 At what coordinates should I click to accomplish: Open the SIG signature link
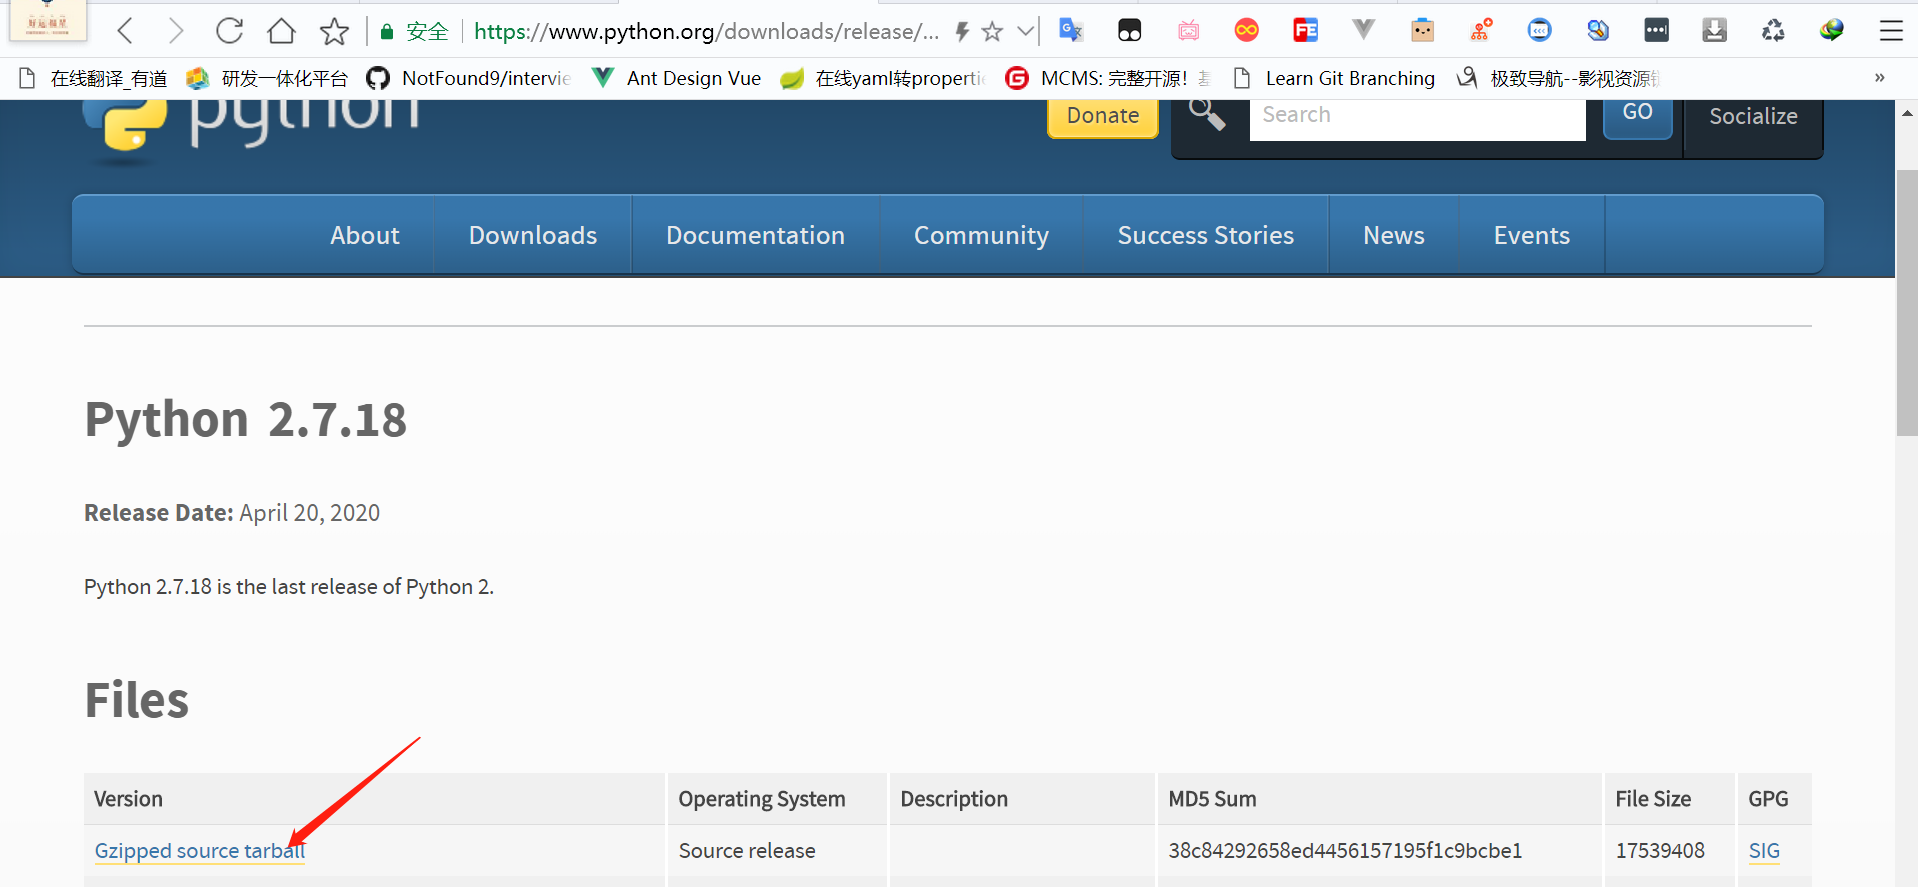coord(1764,851)
